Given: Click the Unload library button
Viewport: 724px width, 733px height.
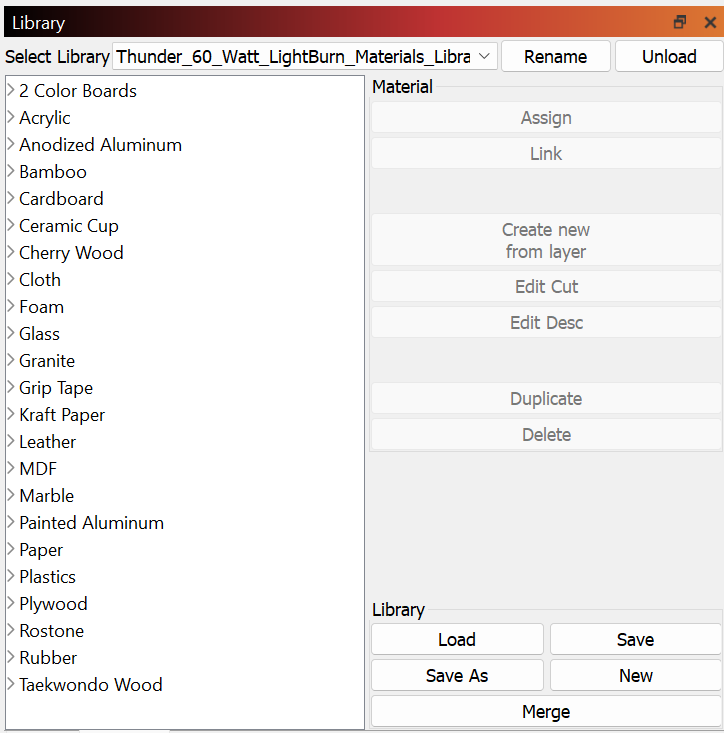Looking at the screenshot, I should (x=669, y=57).
